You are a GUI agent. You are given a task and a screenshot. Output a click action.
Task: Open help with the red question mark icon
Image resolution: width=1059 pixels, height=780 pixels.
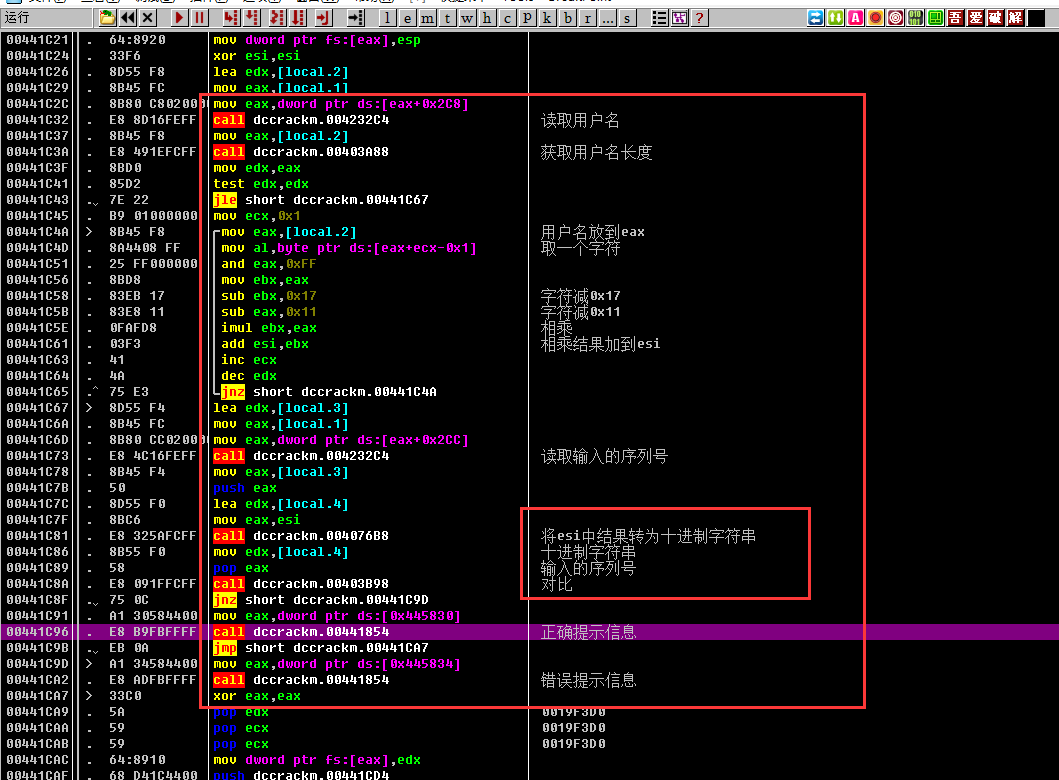click(700, 18)
